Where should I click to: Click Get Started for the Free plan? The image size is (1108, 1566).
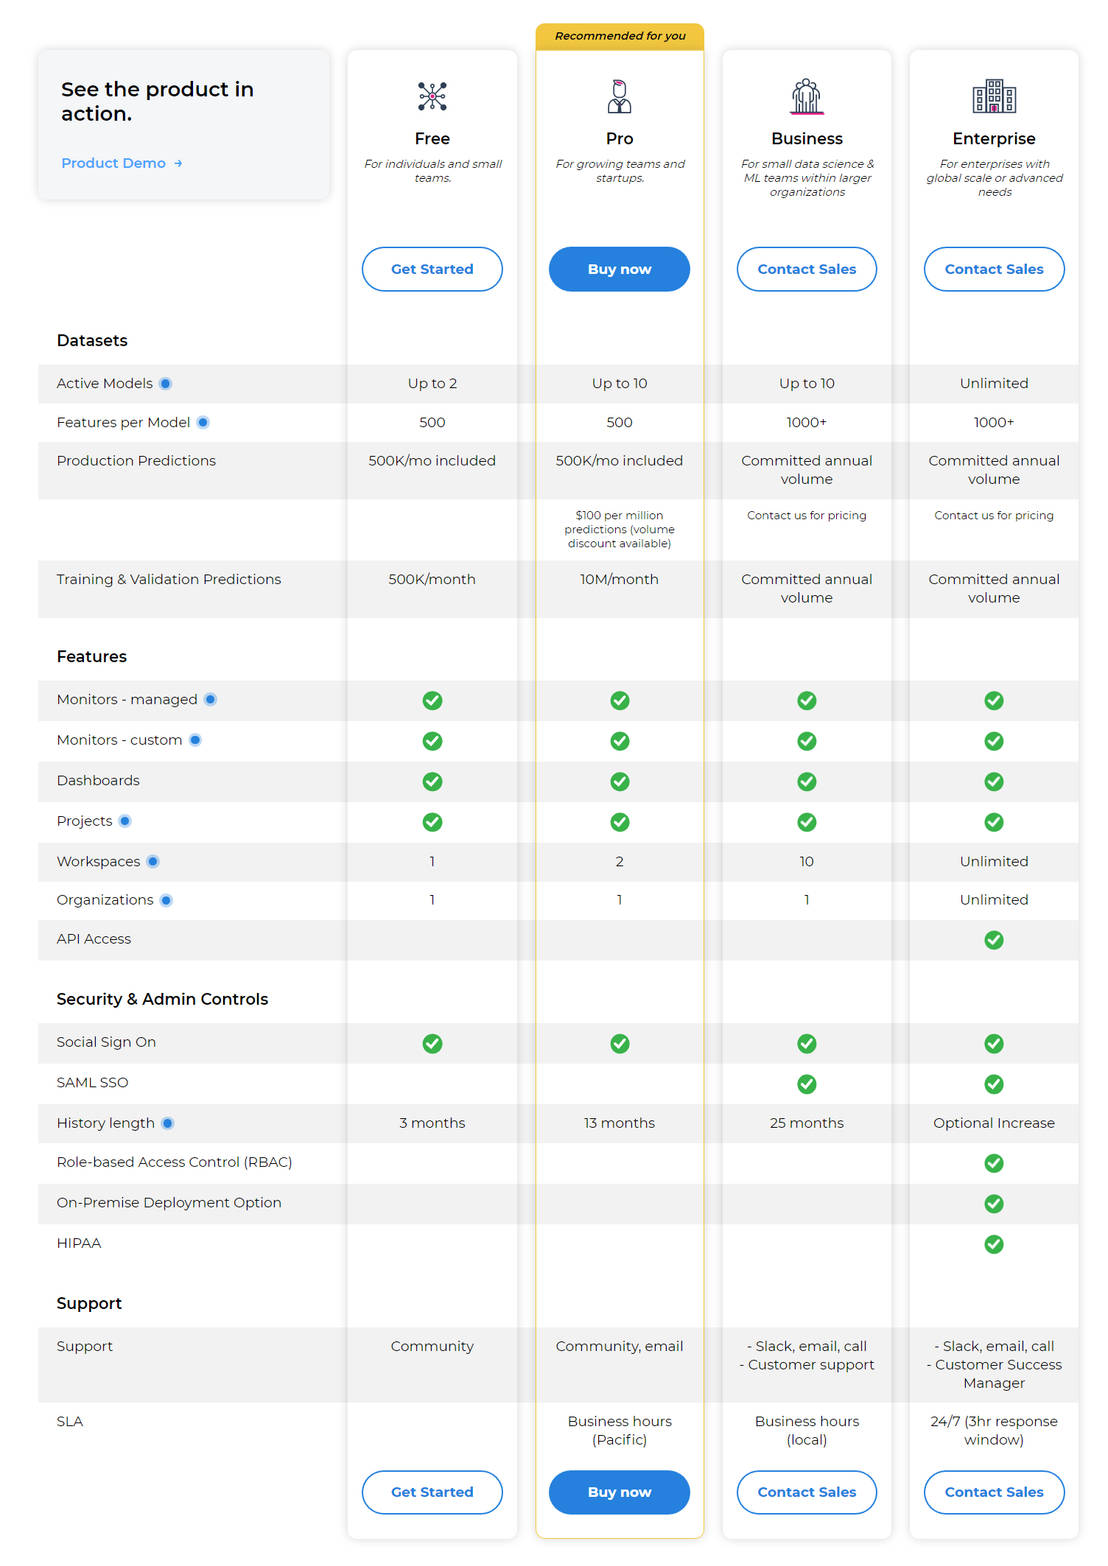(x=432, y=269)
